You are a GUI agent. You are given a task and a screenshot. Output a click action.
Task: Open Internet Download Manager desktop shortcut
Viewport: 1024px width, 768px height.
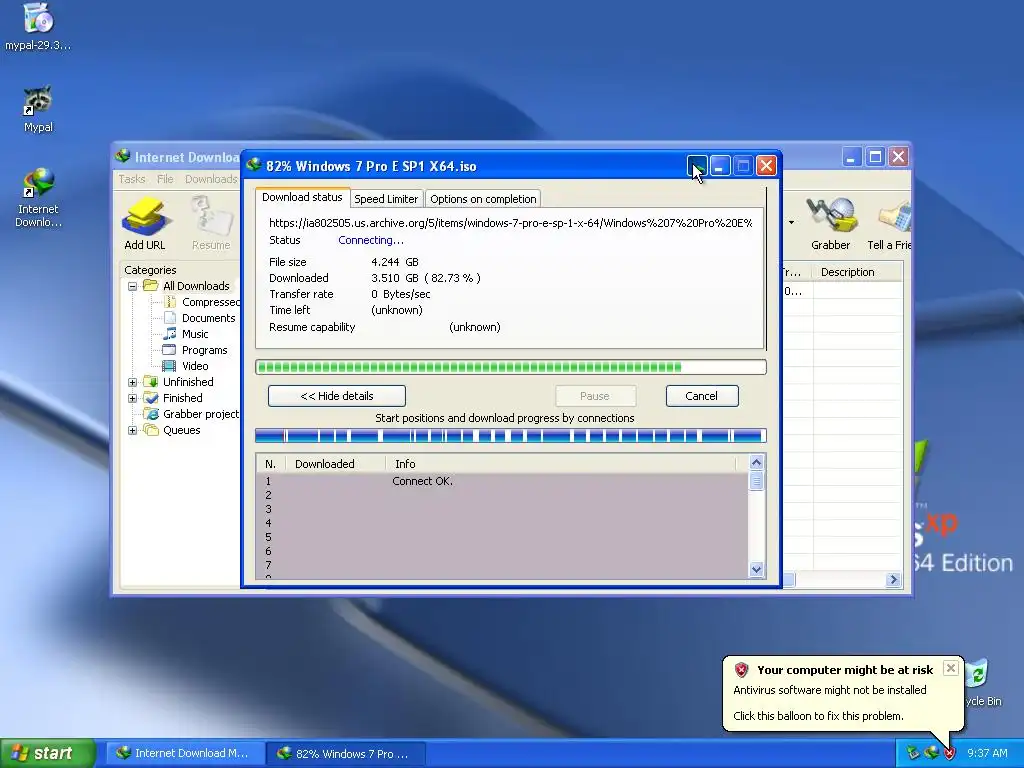point(38,197)
